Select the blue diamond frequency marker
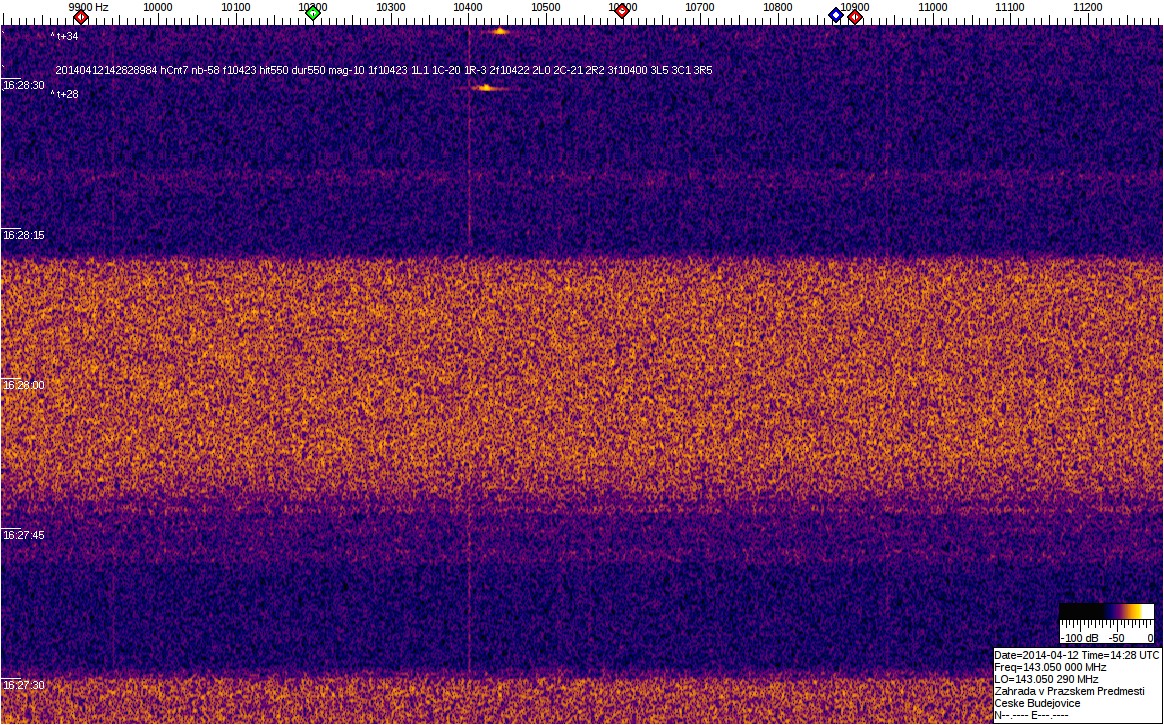1164x725 pixels. 836,15
